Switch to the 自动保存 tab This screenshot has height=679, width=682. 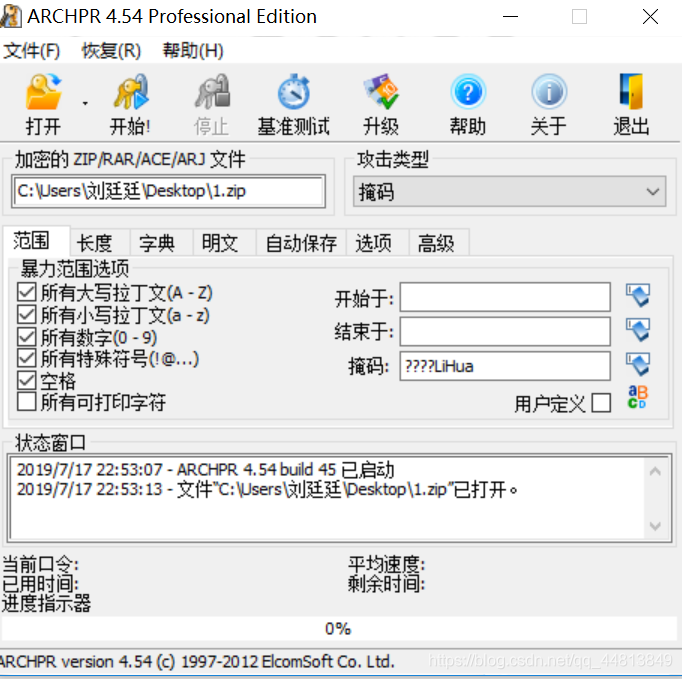pos(301,243)
